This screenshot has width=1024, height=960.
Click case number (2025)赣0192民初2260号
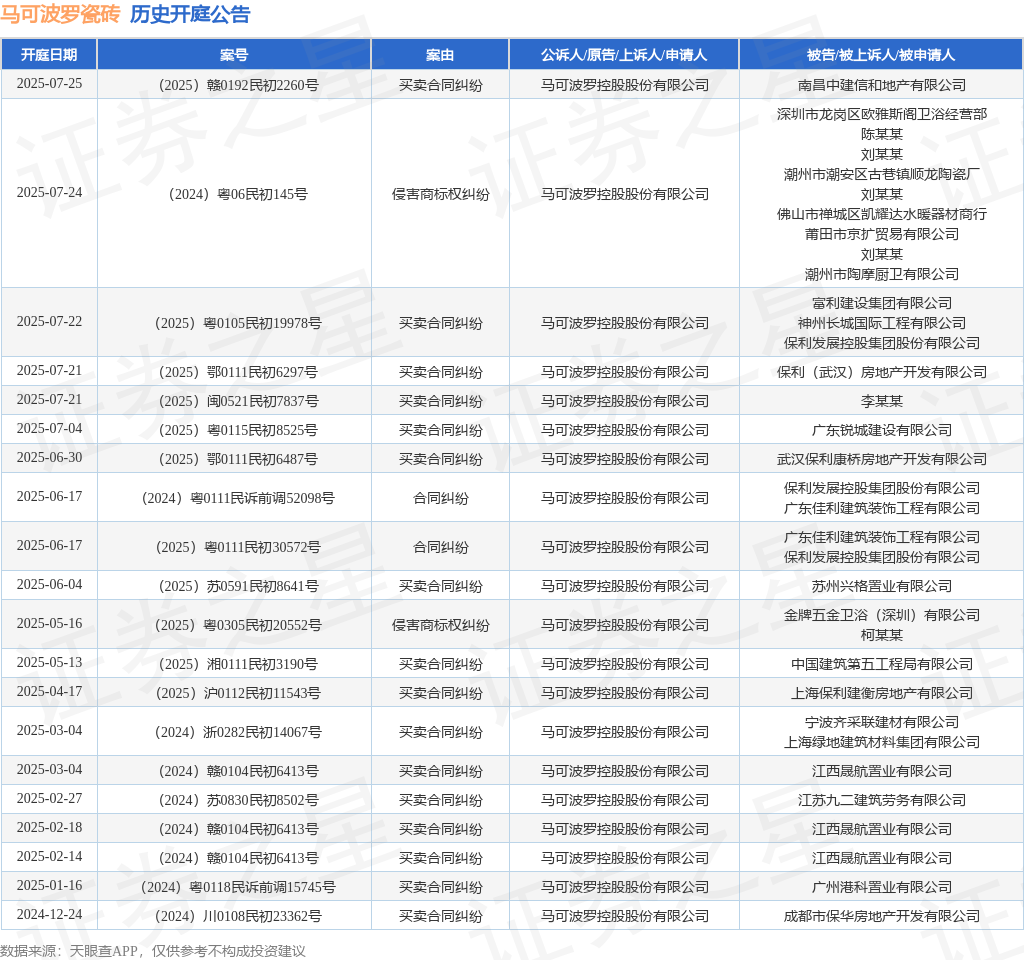coord(238,85)
